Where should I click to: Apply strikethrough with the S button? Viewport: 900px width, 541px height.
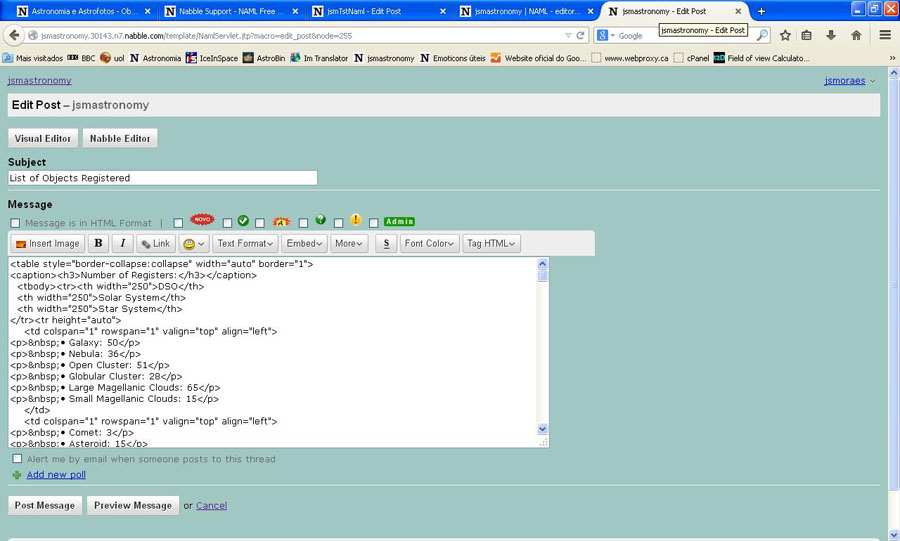386,243
